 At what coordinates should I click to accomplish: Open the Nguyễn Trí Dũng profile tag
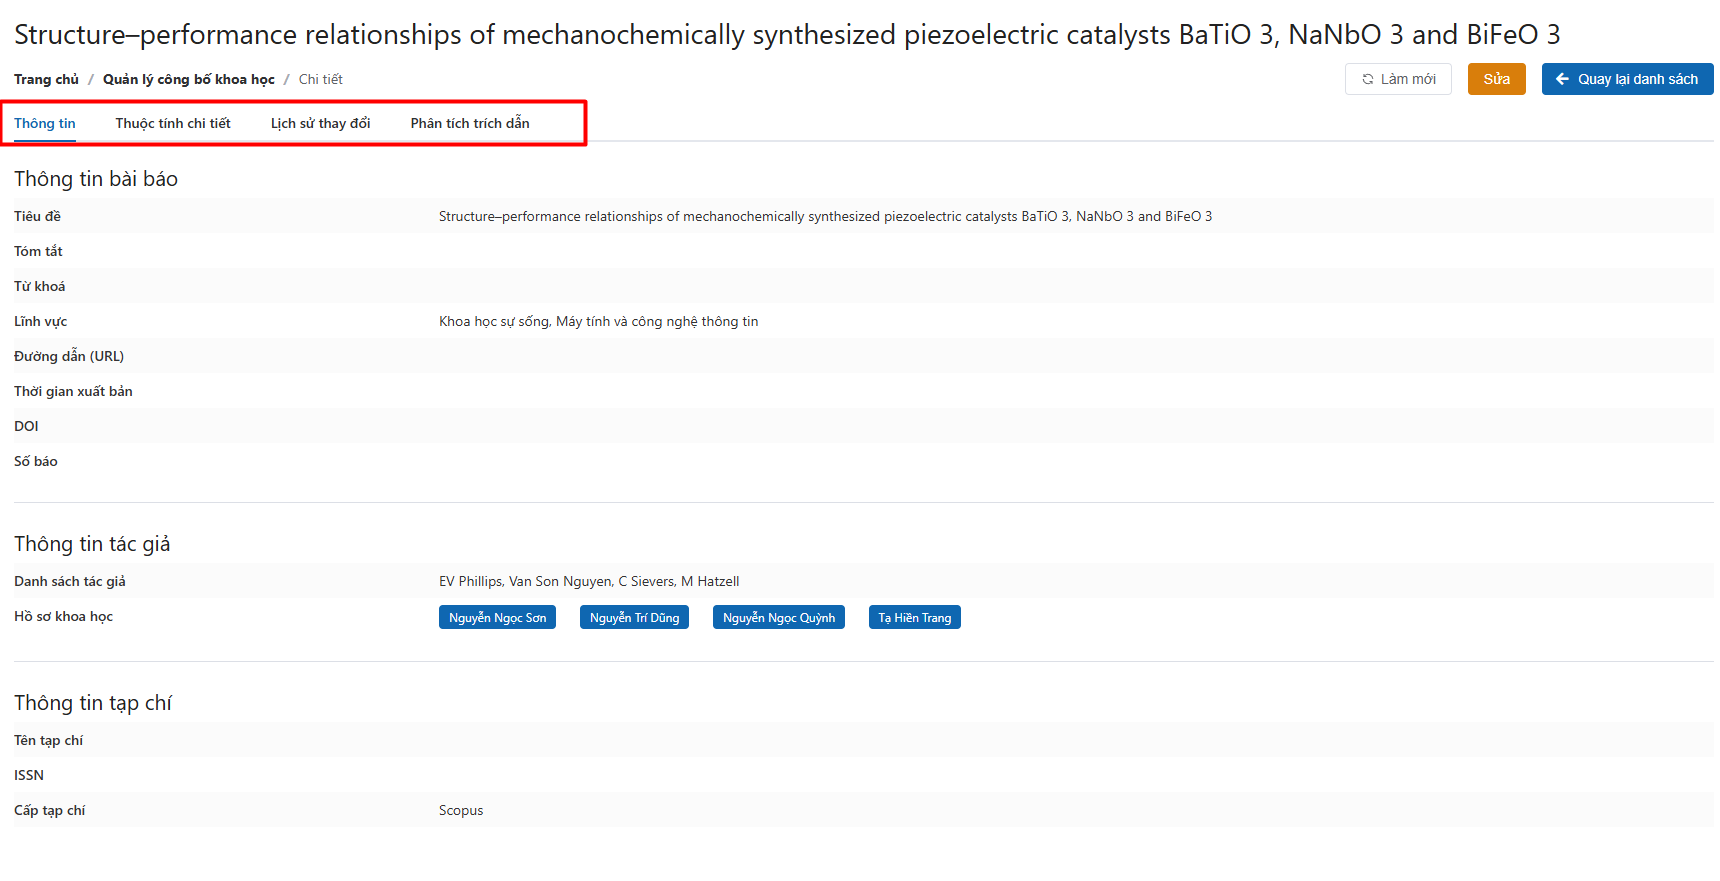(634, 618)
